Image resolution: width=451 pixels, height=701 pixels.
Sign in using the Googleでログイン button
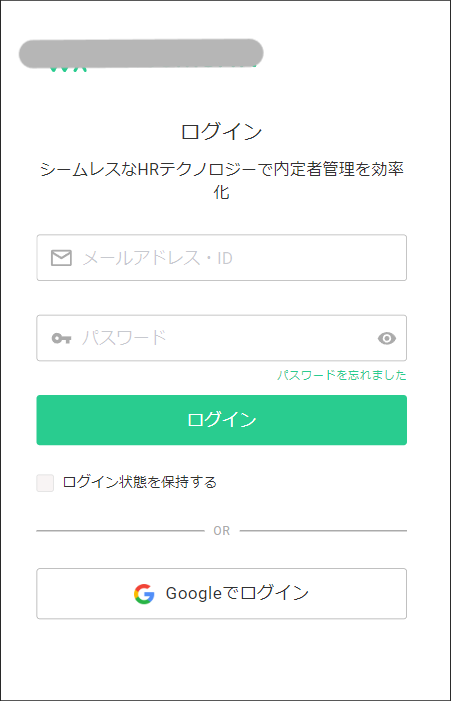pyautogui.click(x=222, y=594)
